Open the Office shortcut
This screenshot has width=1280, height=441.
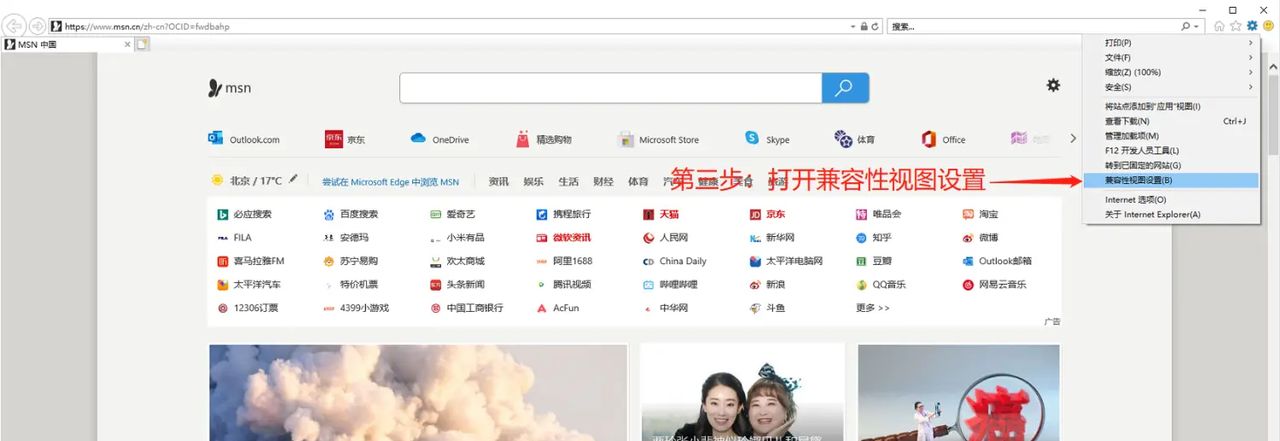(943, 139)
